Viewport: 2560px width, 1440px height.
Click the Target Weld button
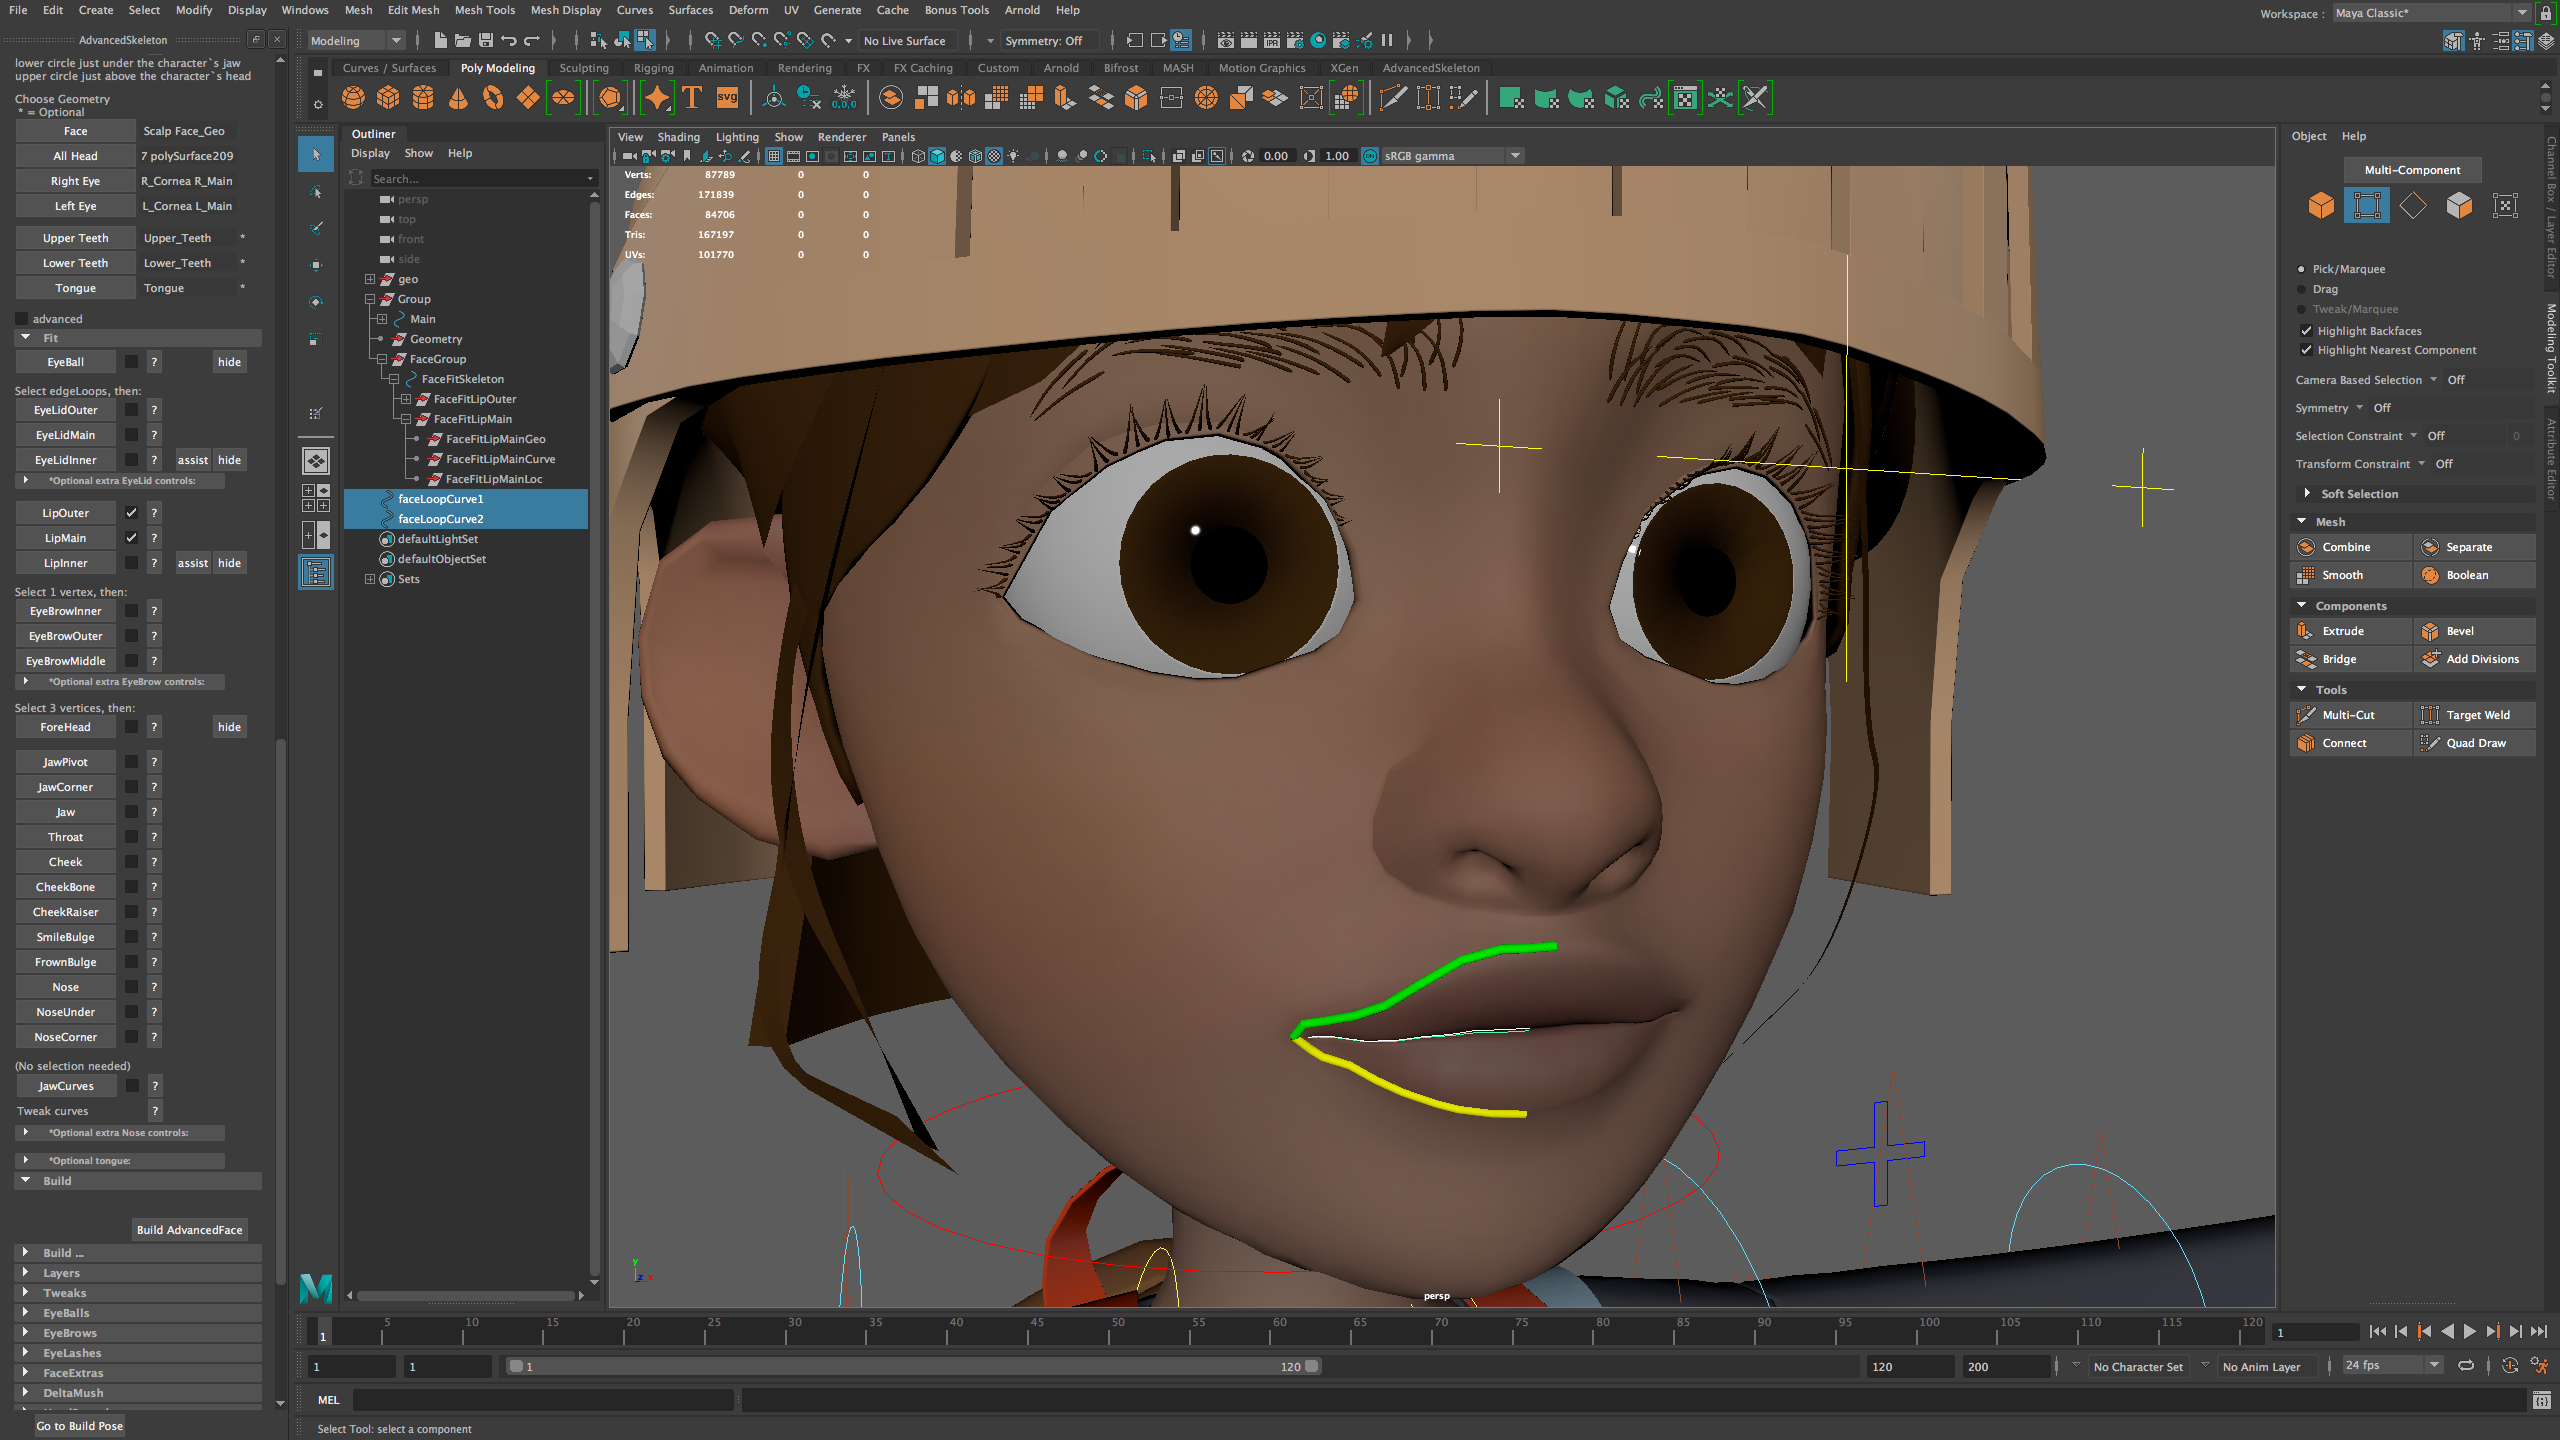(x=2474, y=715)
